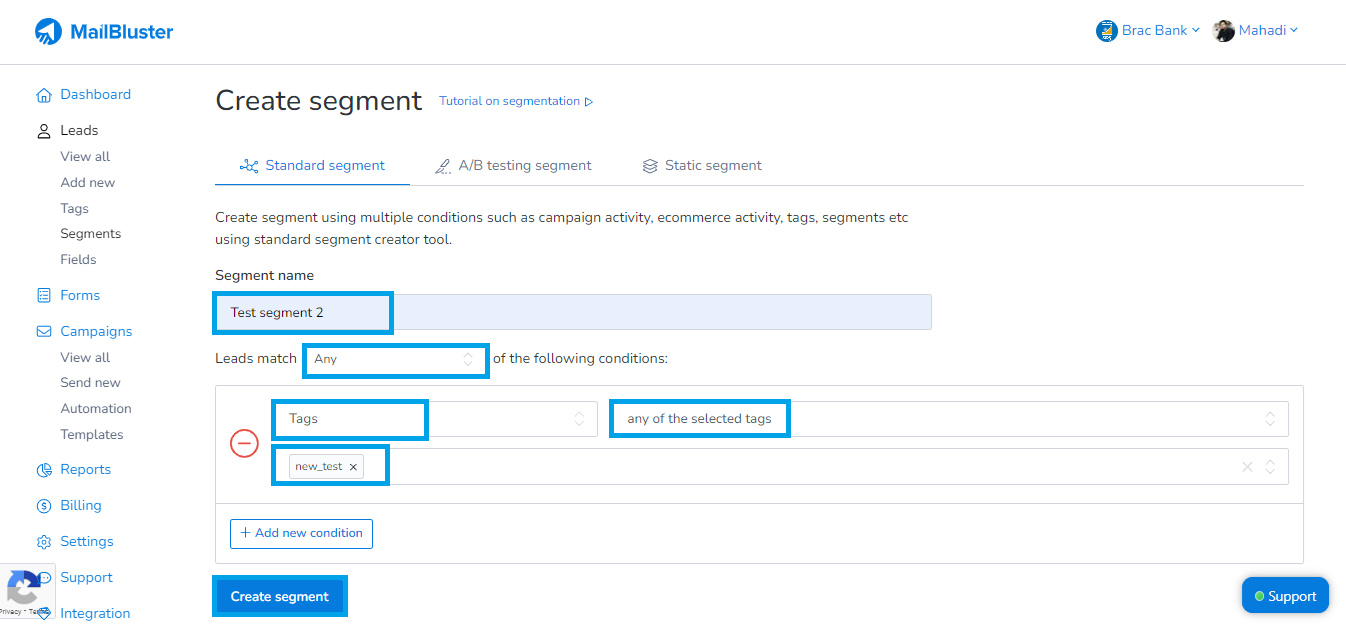Click the Create segment button

coord(279,595)
